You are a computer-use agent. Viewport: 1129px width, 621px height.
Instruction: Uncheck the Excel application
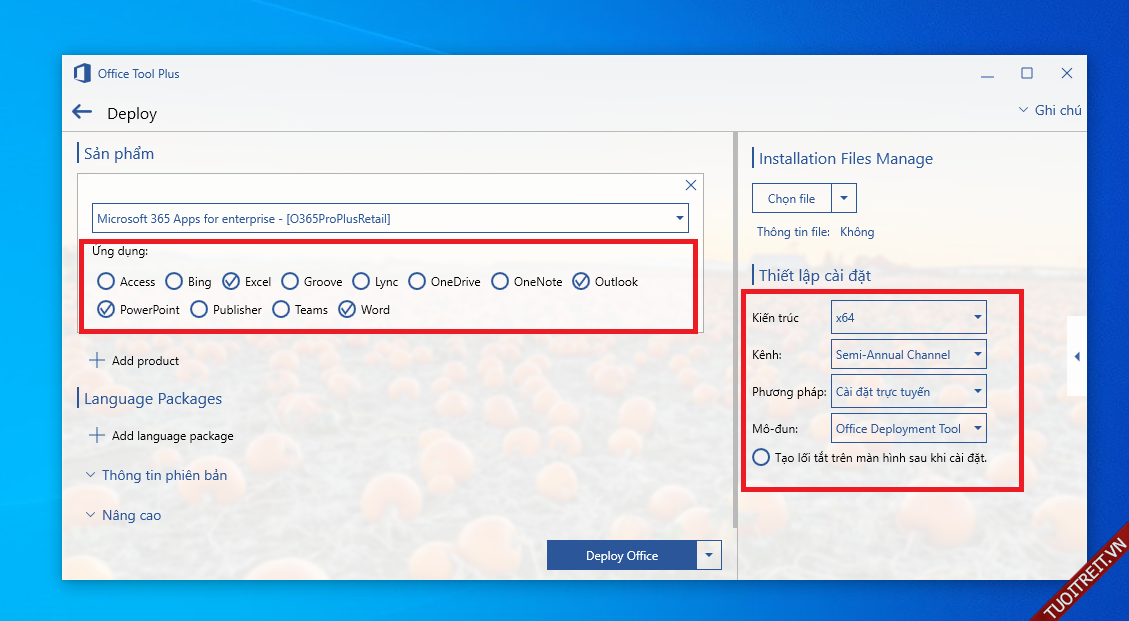pyautogui.click(x=231, y=282)
